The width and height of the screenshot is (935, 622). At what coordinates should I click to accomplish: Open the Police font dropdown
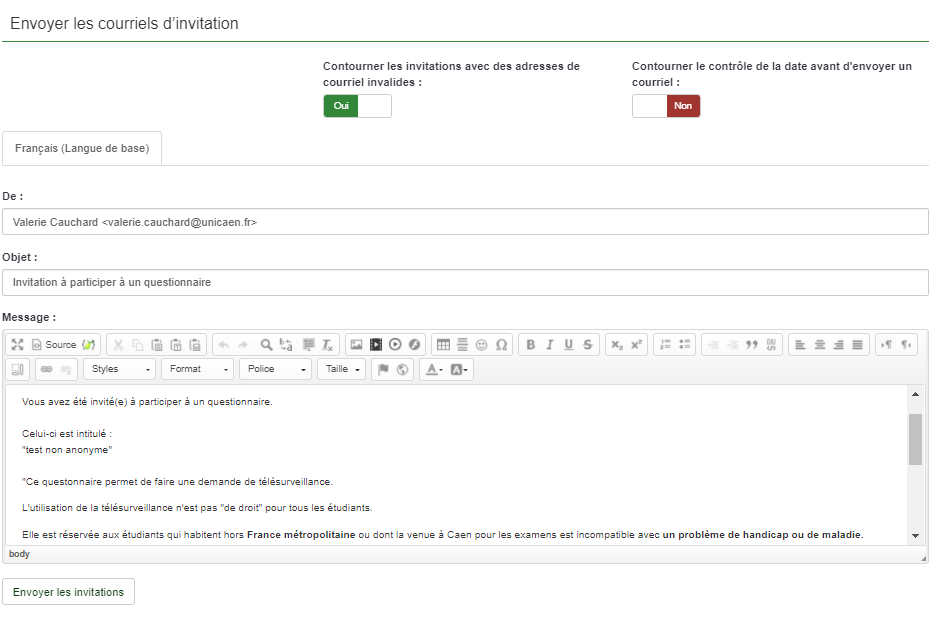(276, 369)
